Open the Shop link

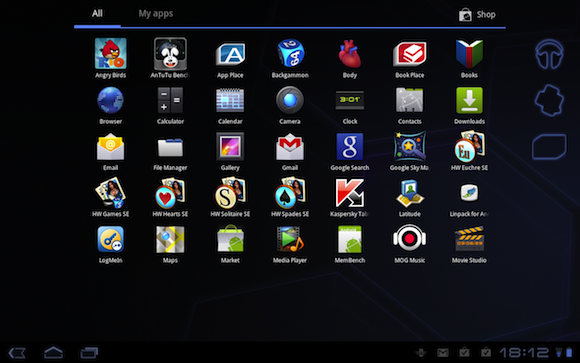477,15
